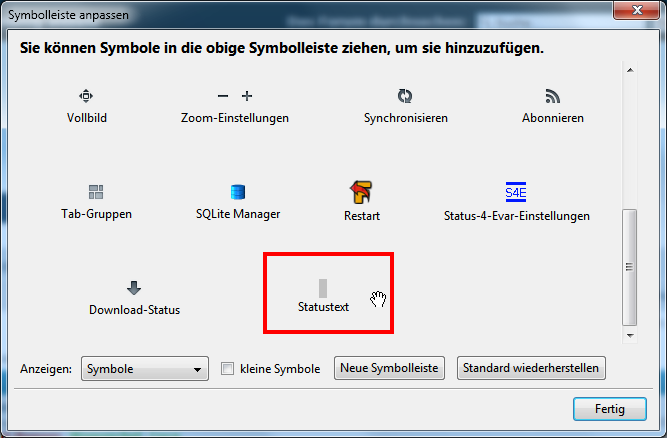Click the Zoom-Einstellungen plus icon
The height and width of the screenshot is (438, 667).
point(247,96)
